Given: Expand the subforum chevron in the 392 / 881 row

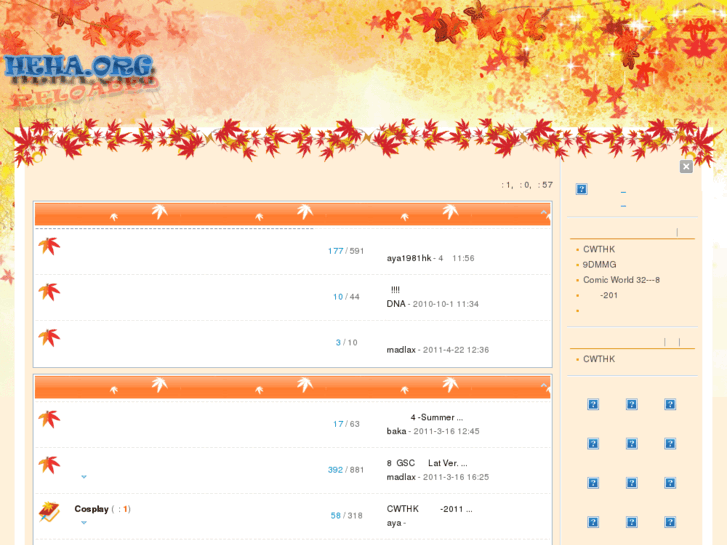Looking at the screenshot, I should (x=84, y=476).
